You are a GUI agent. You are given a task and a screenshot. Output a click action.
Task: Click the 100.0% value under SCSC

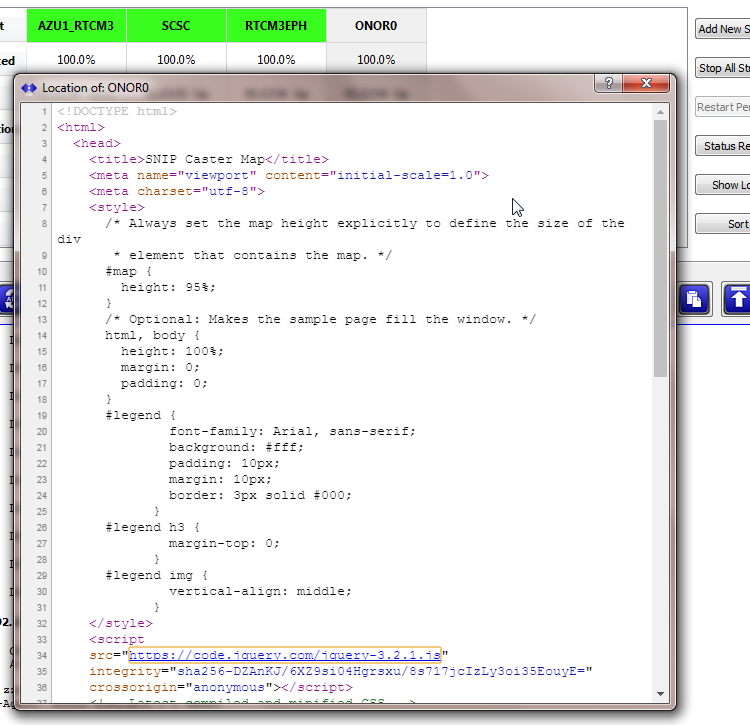pyautogui.click(x=176, y=60)
